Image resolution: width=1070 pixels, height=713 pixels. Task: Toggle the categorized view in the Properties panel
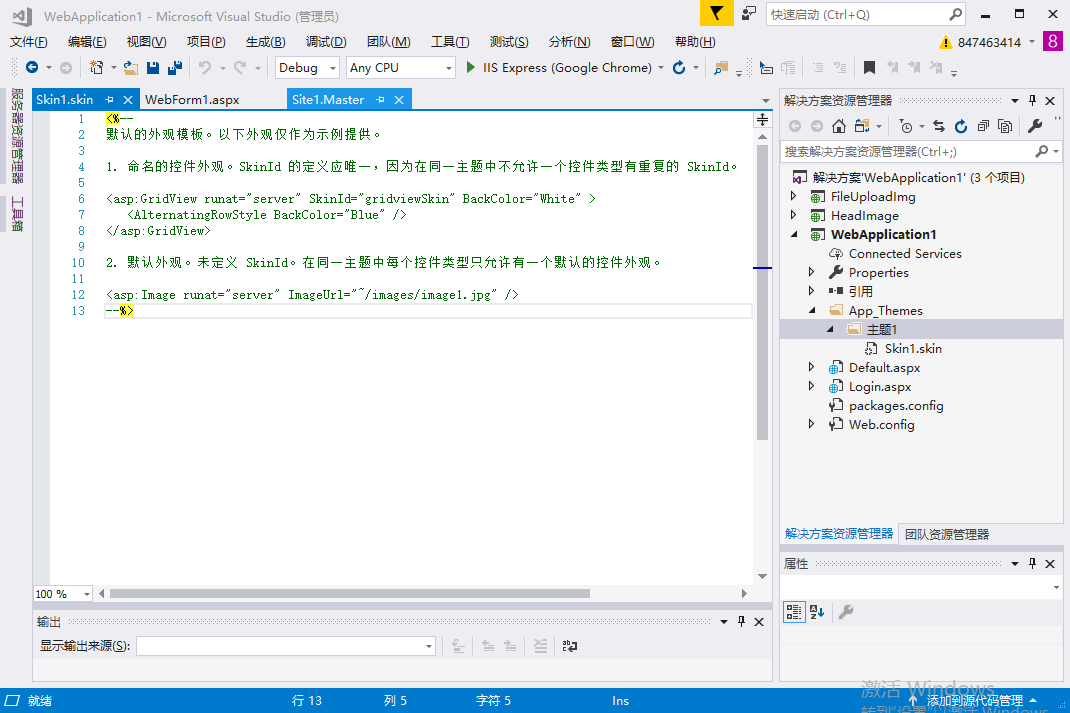click(794, 612)
